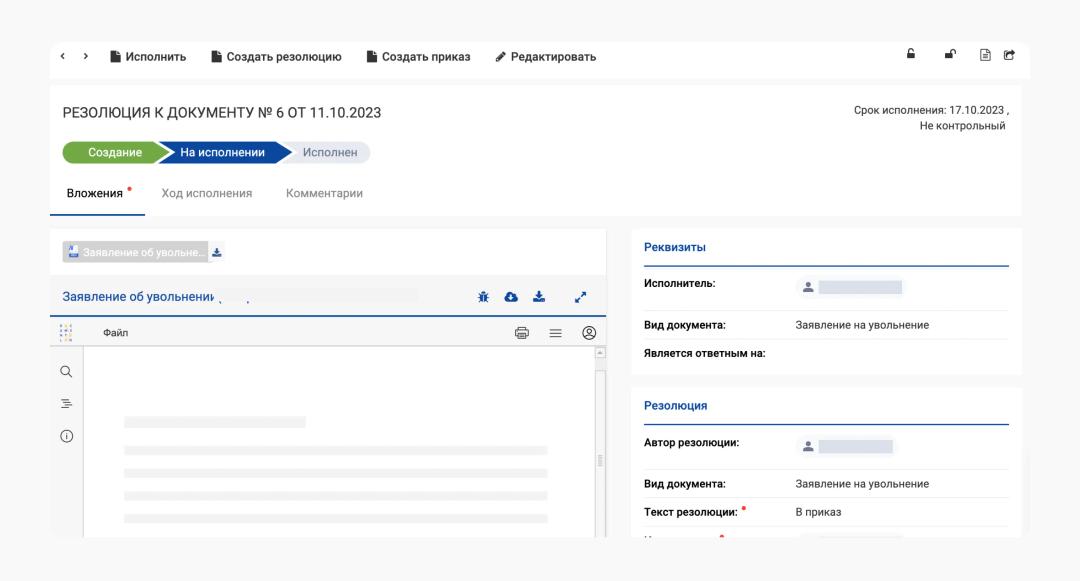This screenshot has width=1080, height=581.
Task: Expand the attachment viewer to fullscreen
Action: pos(580,297)
